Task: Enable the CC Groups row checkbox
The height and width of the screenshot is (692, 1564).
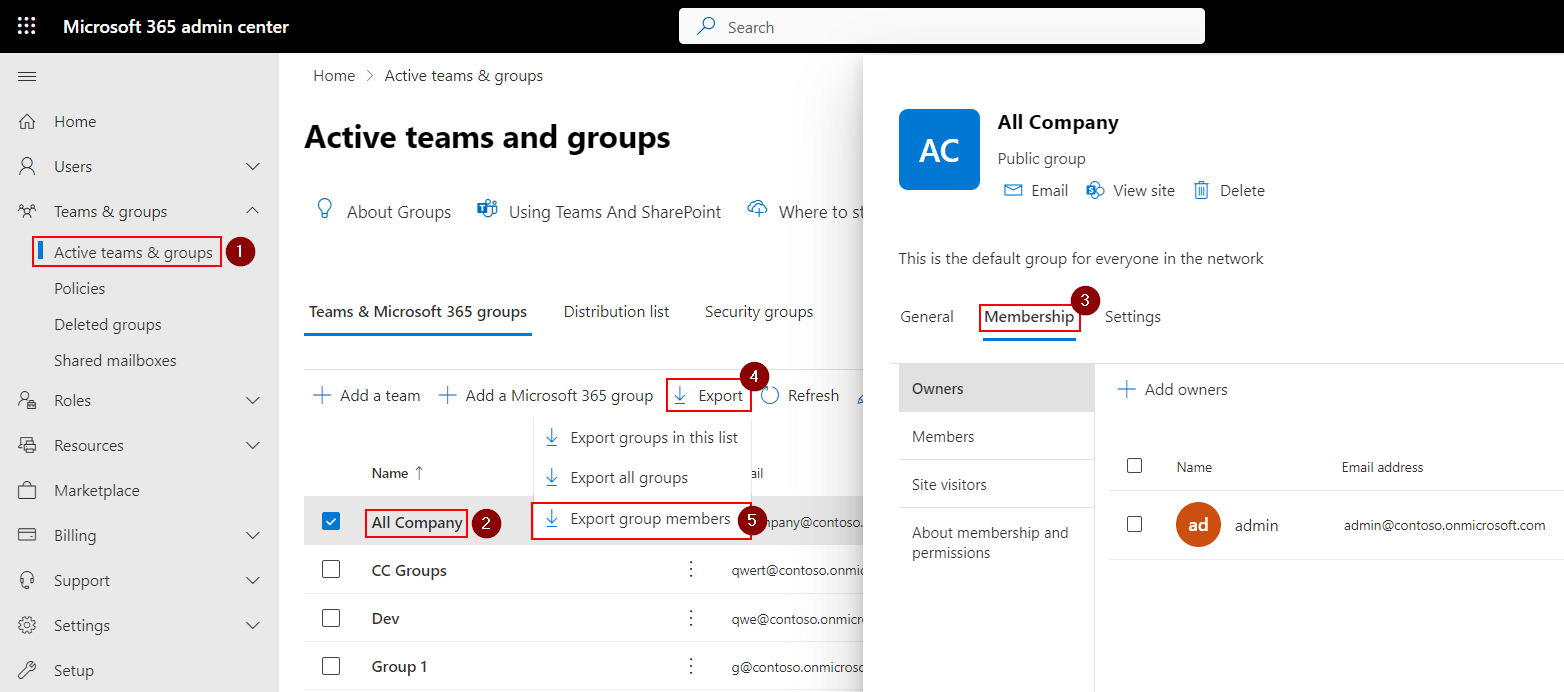Action: (x=331, y=570)
